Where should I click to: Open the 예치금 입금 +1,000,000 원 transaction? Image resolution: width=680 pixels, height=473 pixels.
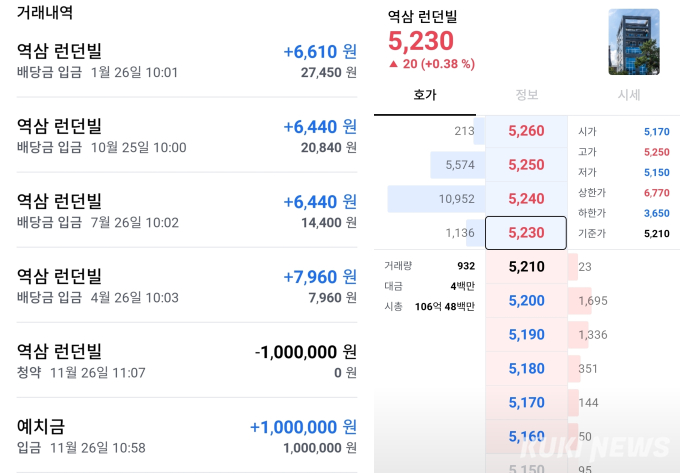coord(187,435)
